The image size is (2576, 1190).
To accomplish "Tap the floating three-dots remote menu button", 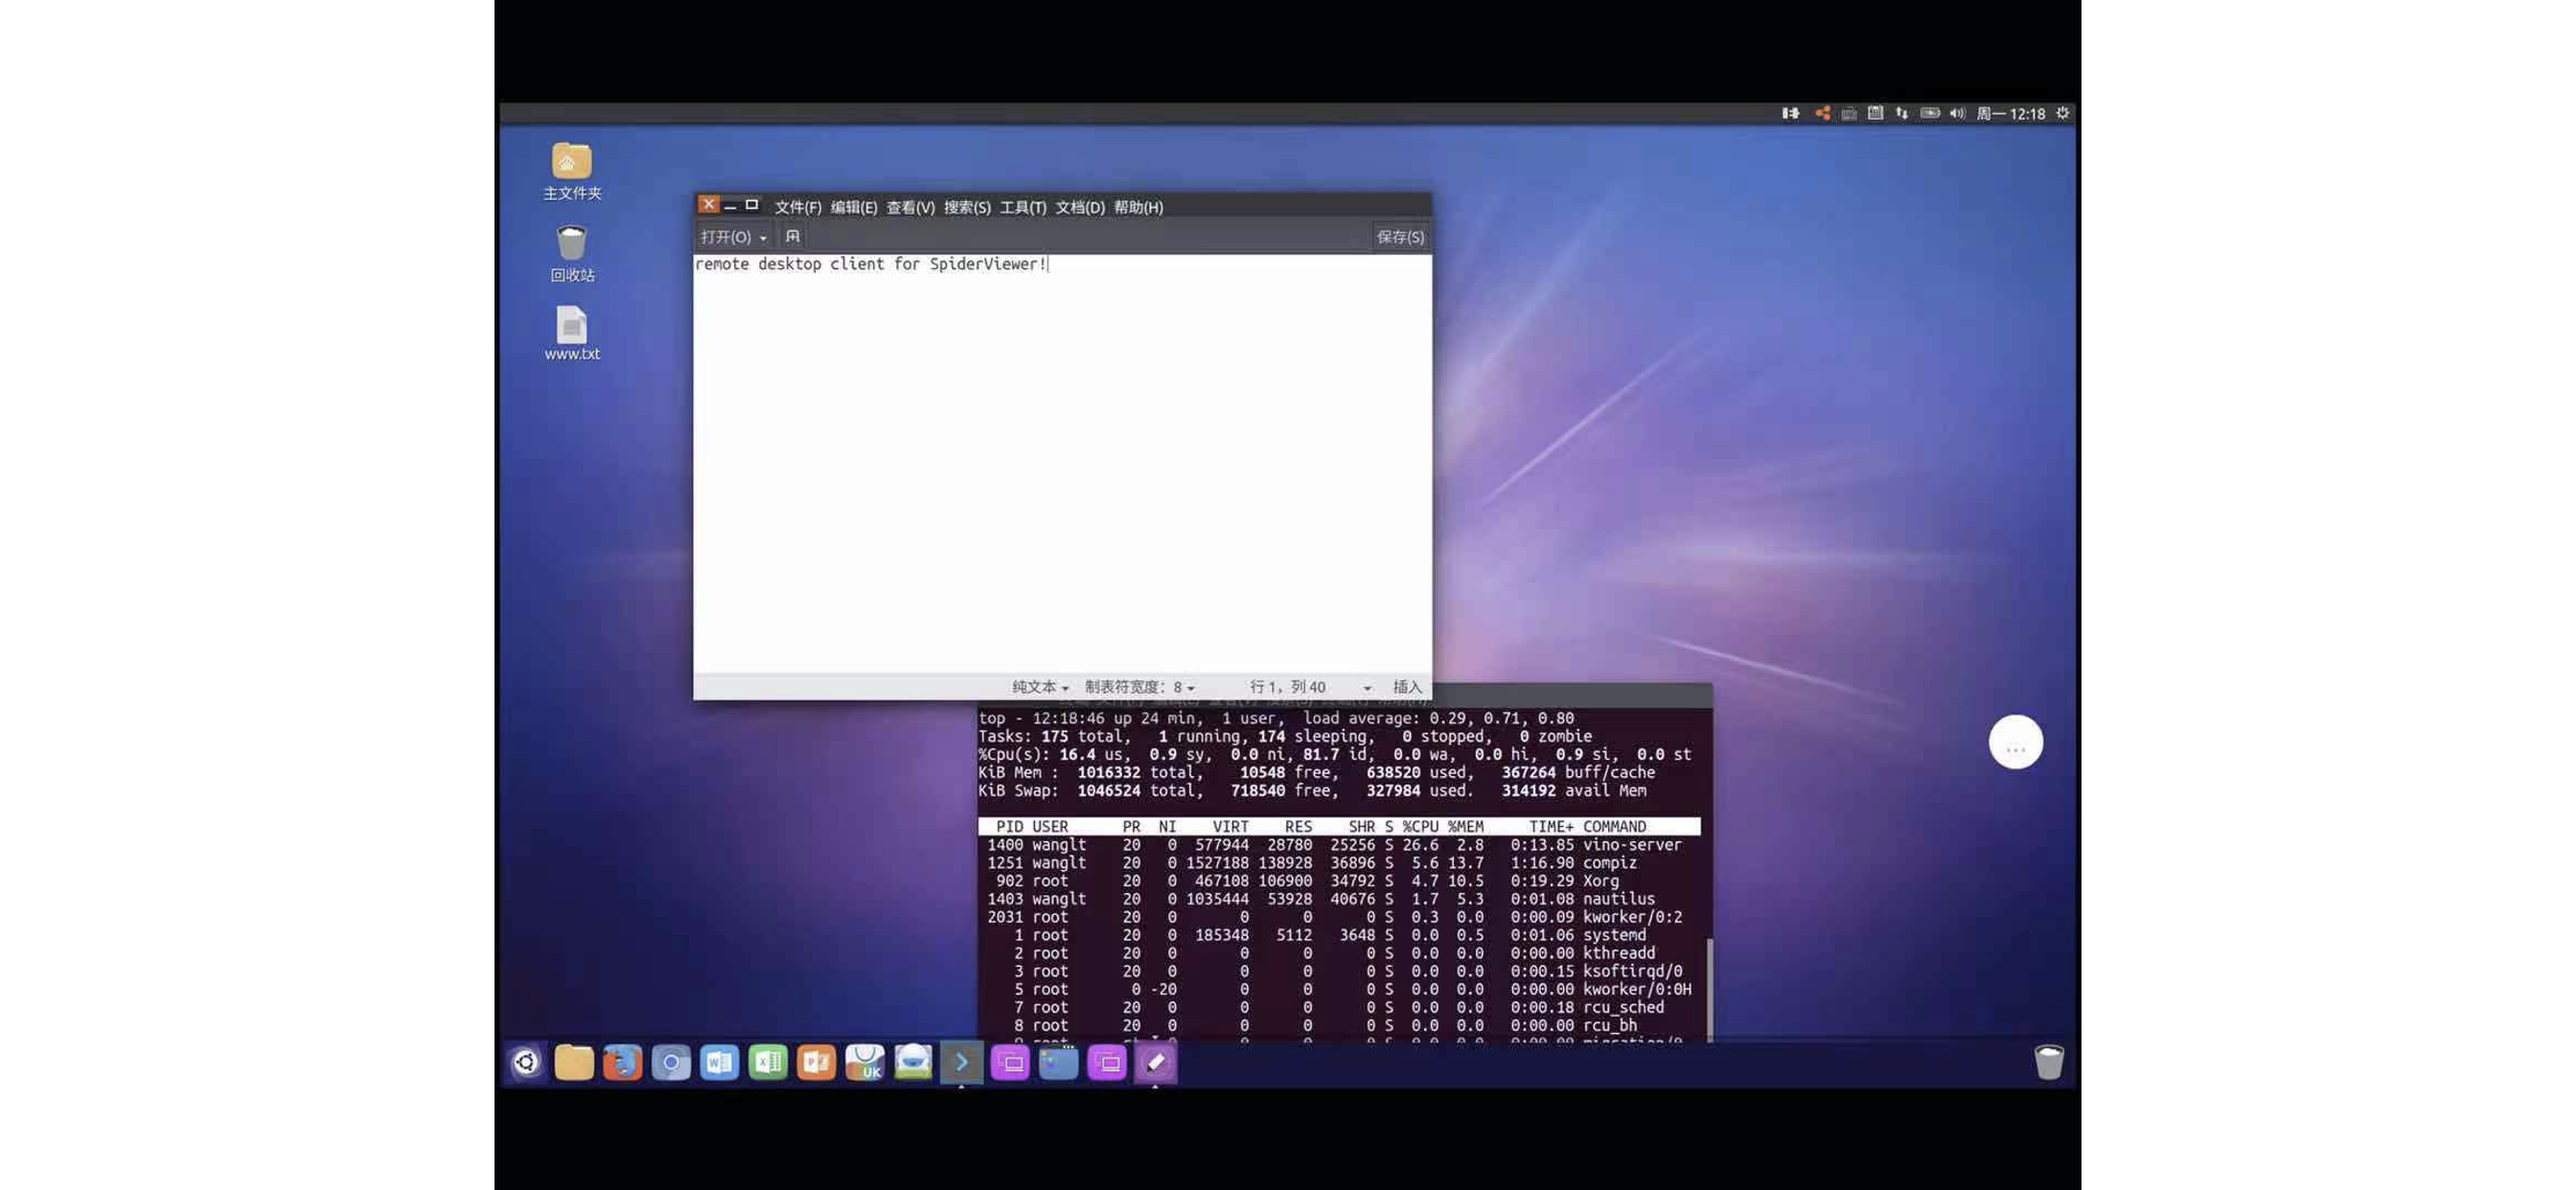I will (2016, 742).
